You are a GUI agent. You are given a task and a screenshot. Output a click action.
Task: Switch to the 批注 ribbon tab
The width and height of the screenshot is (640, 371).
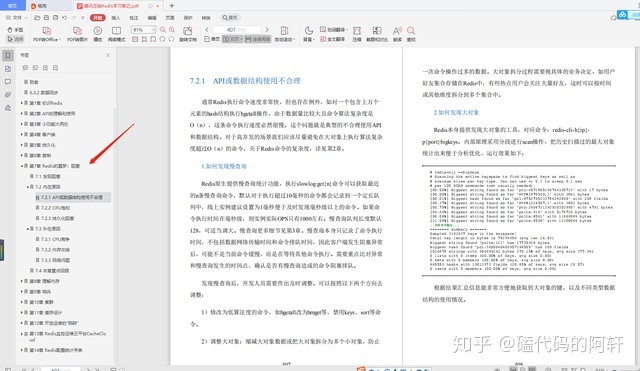(x=134, y=18)
